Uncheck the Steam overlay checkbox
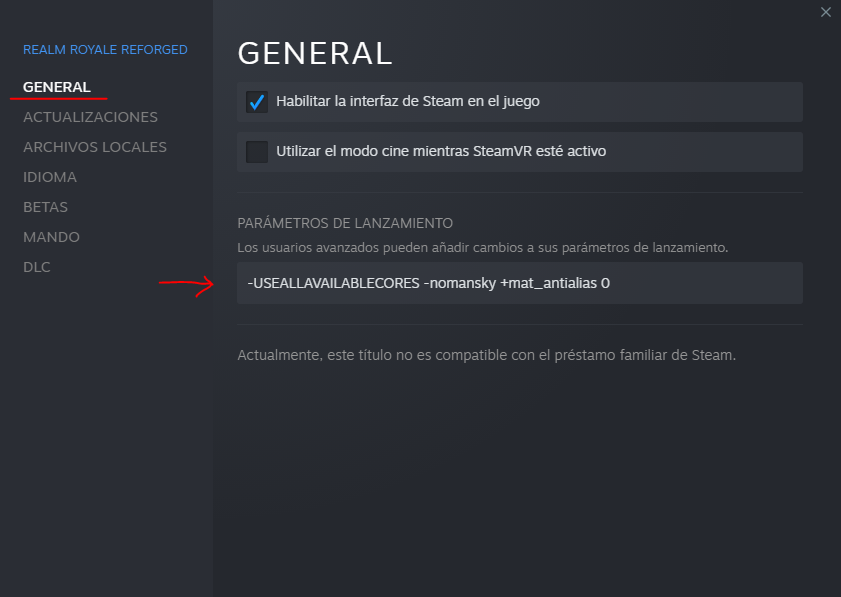 point(257,102)
